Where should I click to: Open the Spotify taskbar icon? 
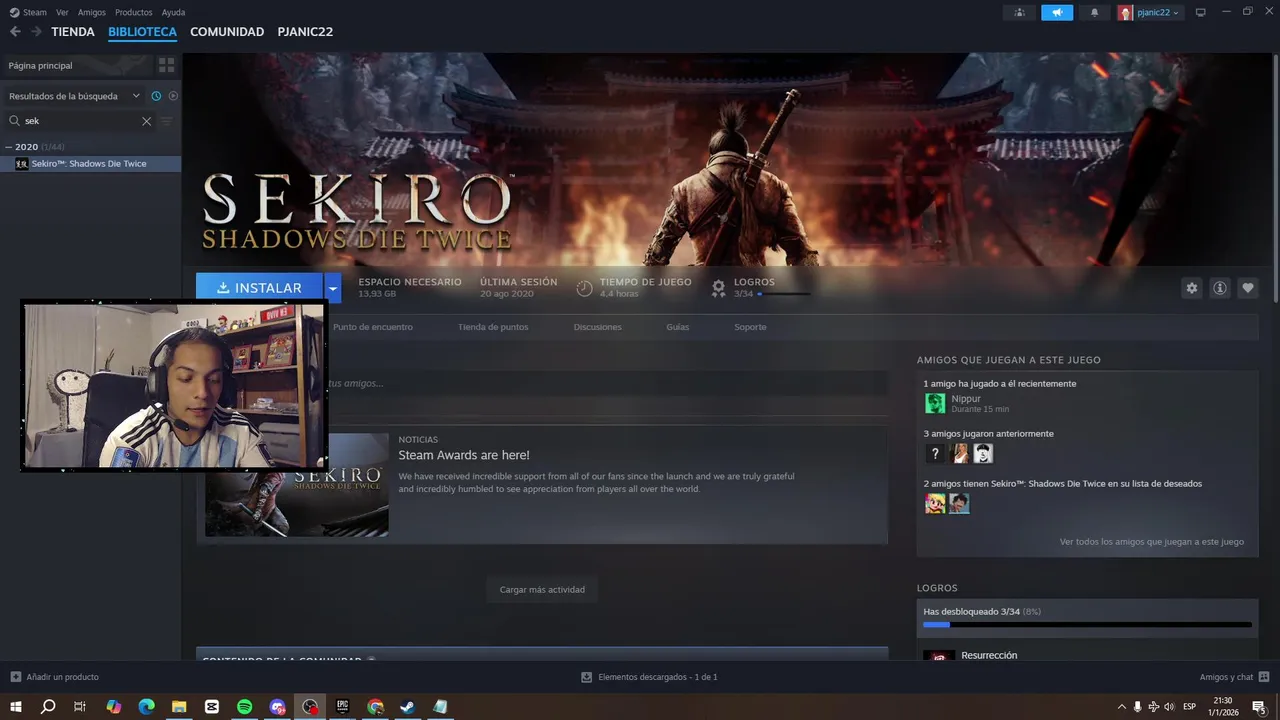(245, 706)
